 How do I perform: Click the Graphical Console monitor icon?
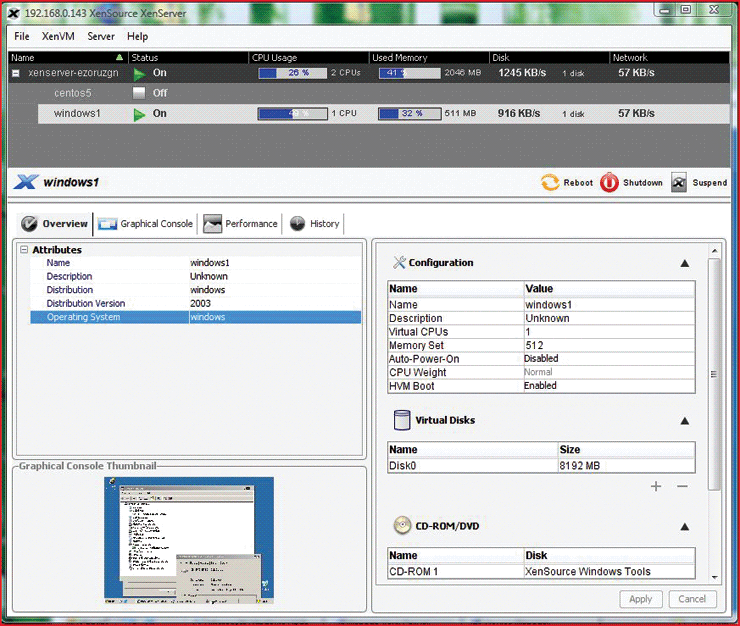[x=107, y=224]
